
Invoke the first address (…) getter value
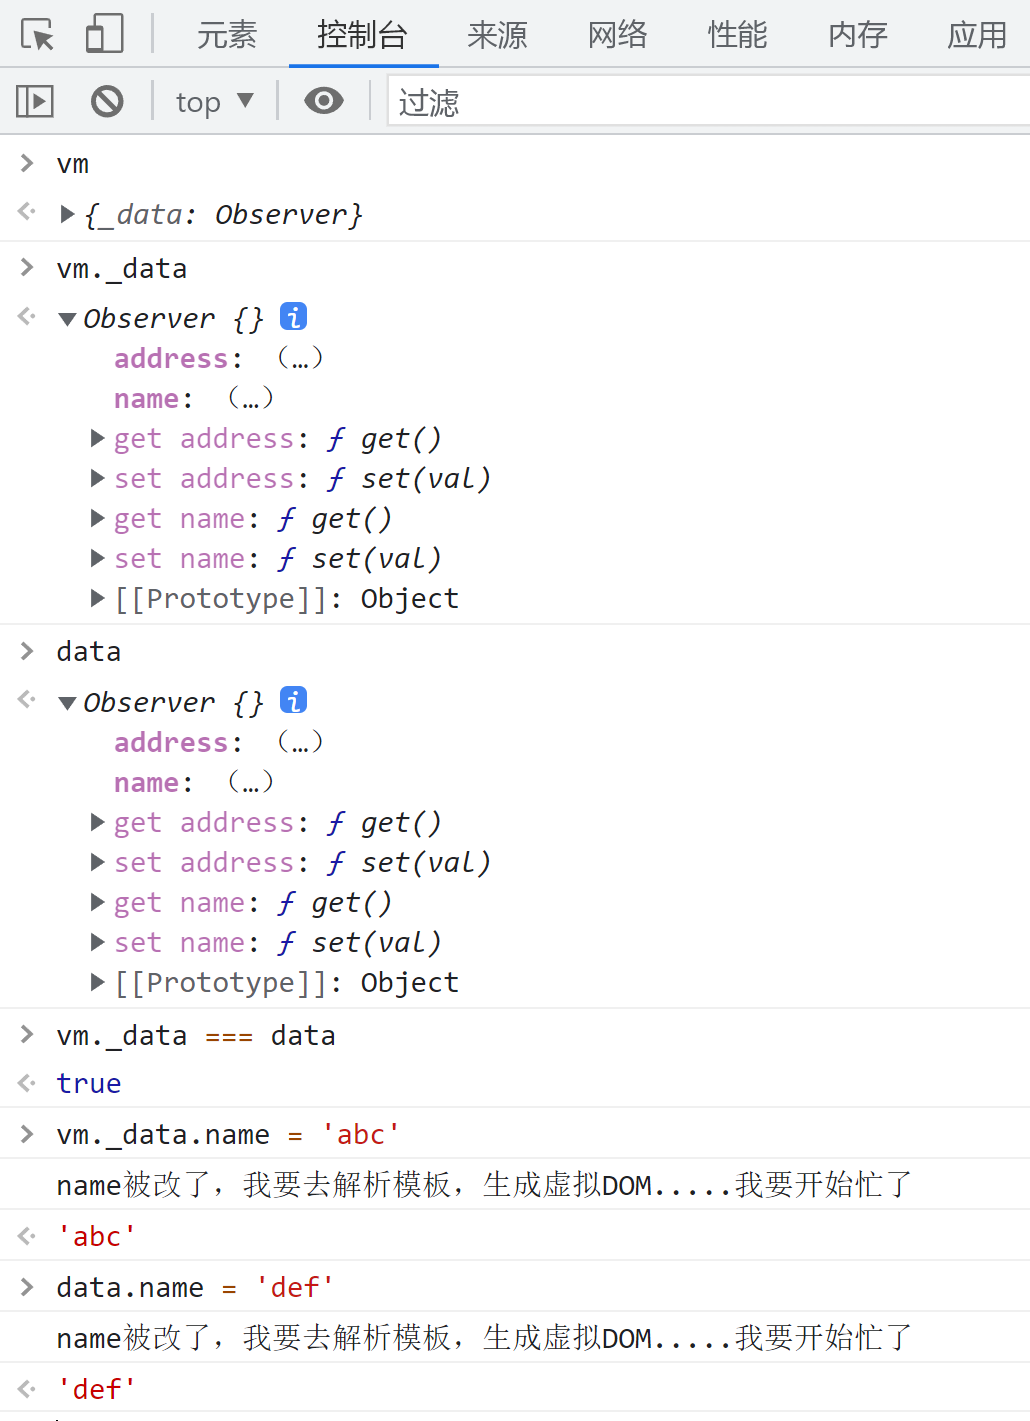(300, 358)
